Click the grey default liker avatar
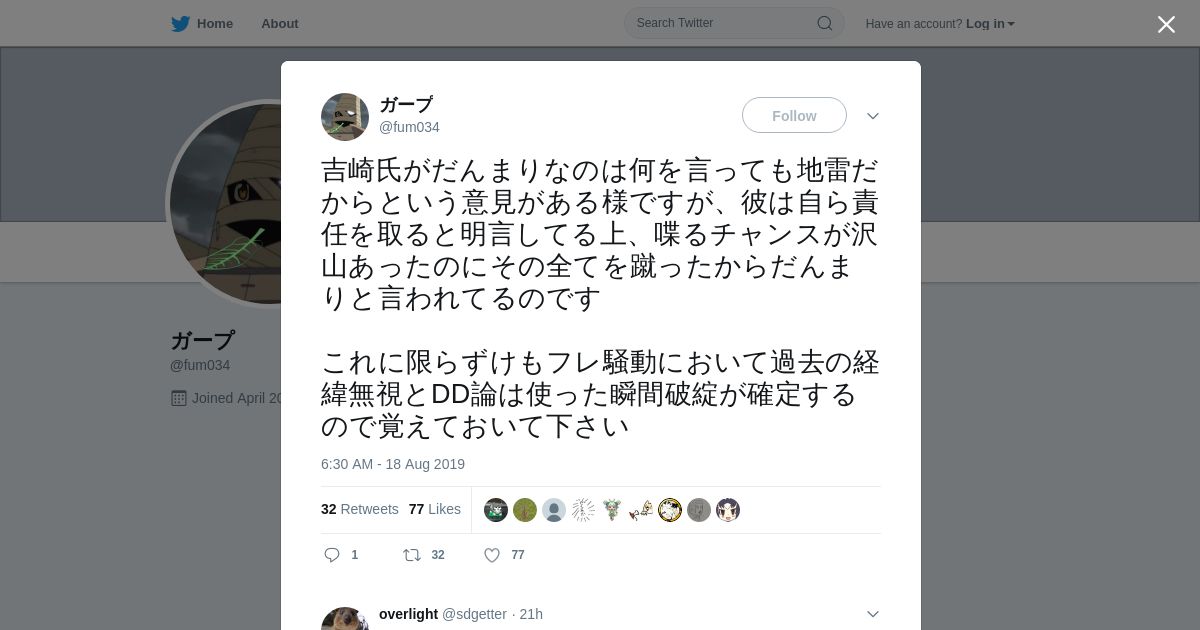This screenshot has width=1200, height=630. point(554,510)
